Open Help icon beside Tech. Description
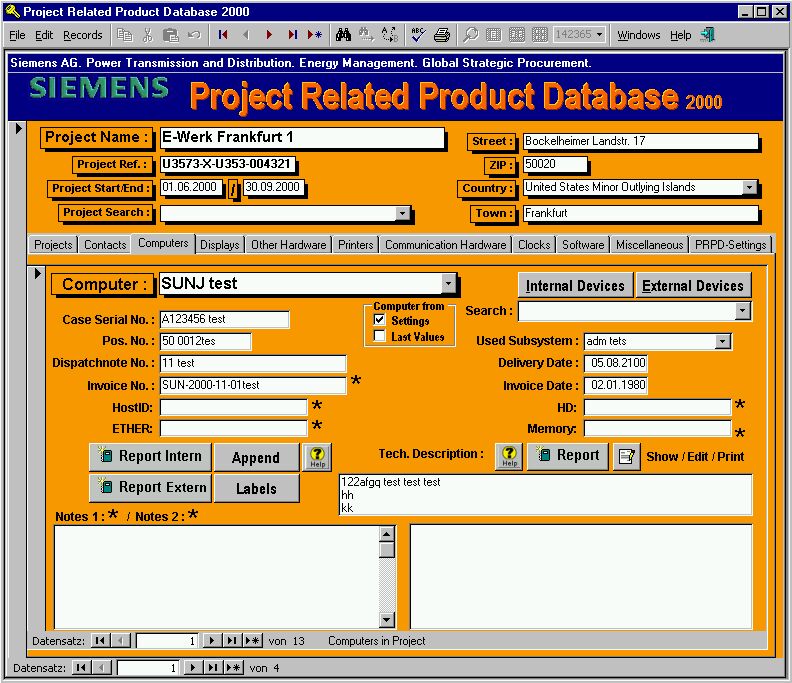 pos(509,456)
